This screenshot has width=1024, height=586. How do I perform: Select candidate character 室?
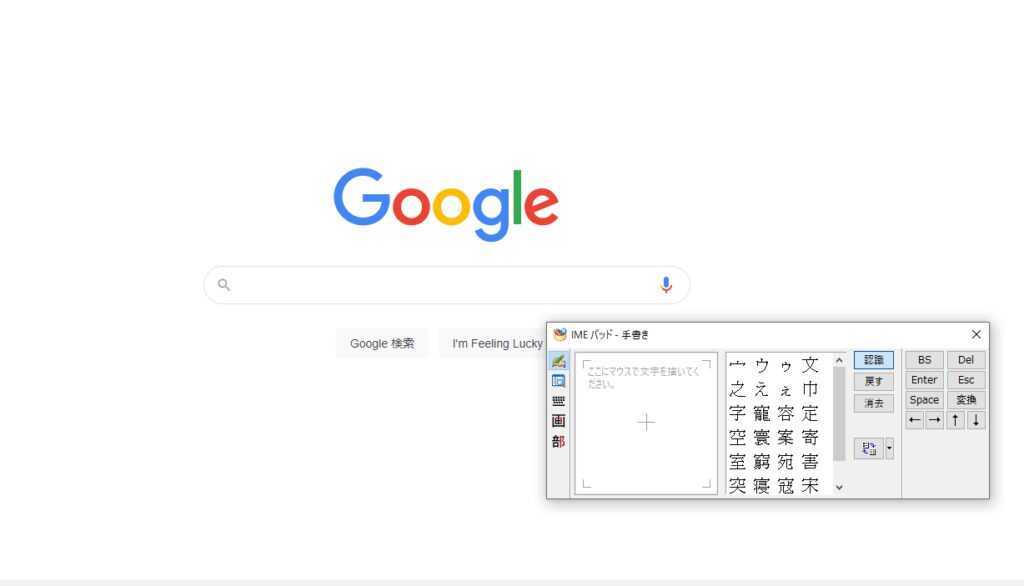tap(737, 462)
